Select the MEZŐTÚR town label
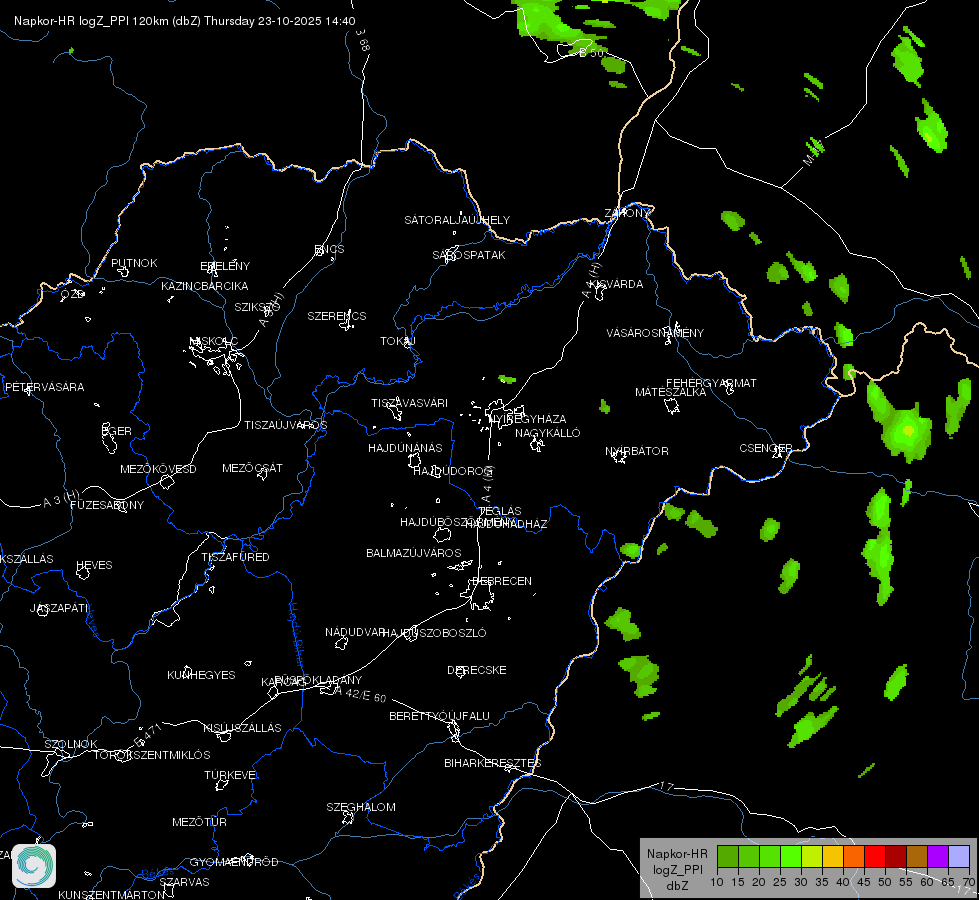 [199, 822]
